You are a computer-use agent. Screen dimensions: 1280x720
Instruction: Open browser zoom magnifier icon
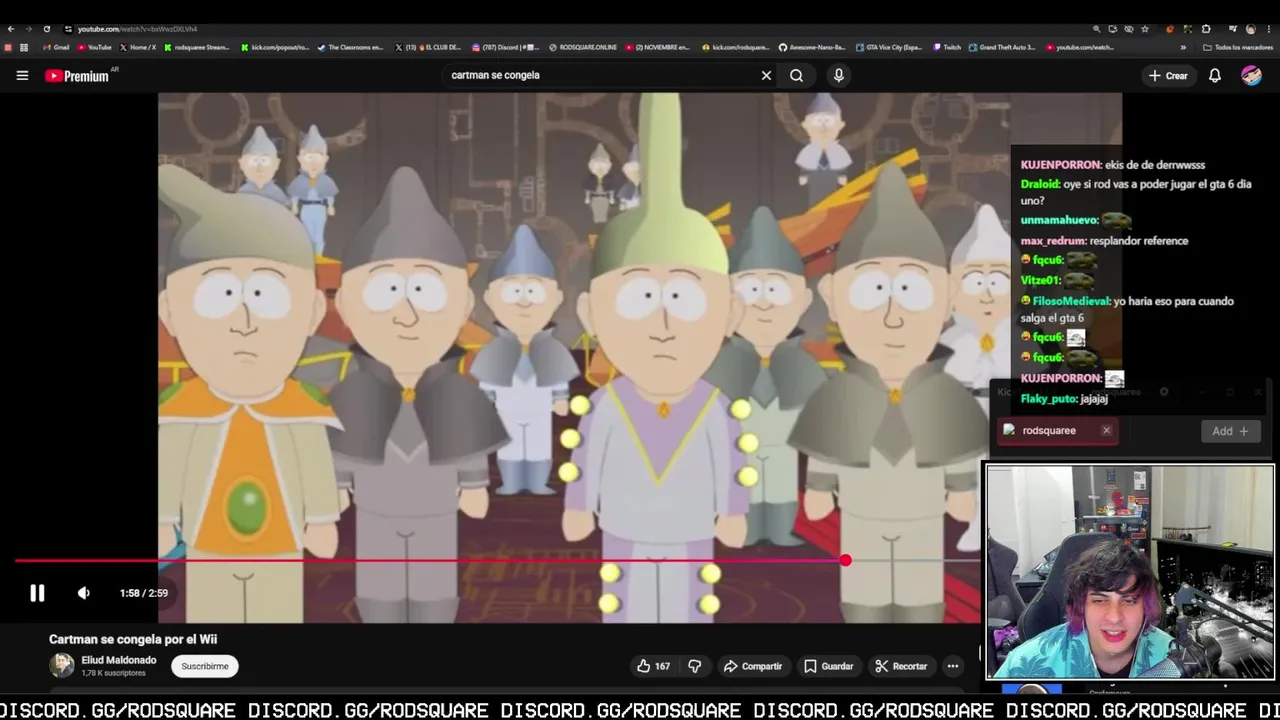(x=1096, y=29)
